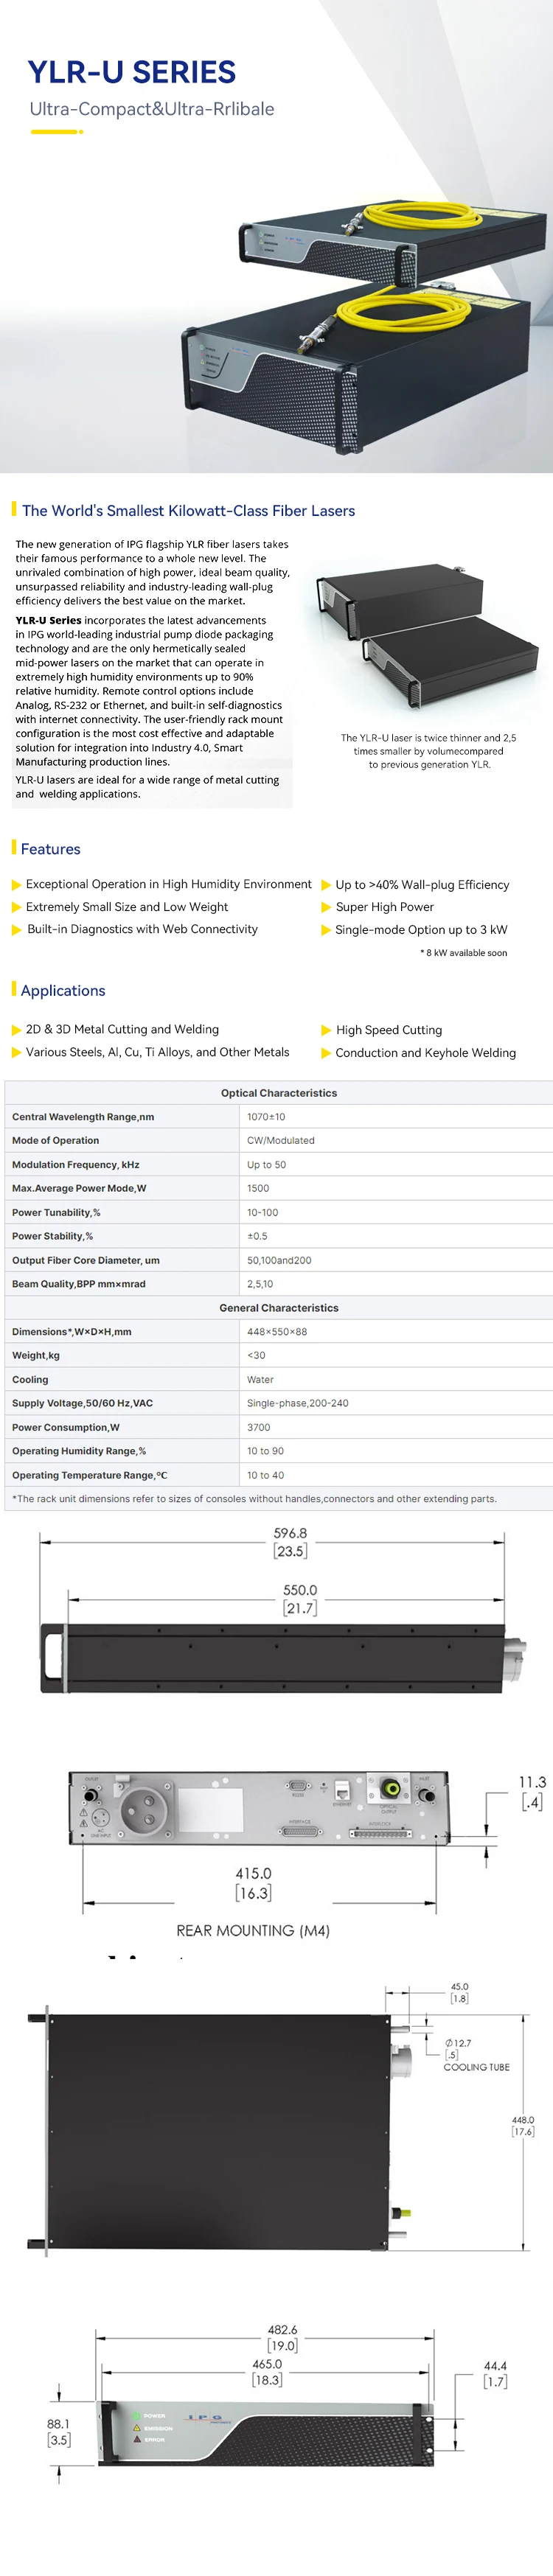Click the YLR-U SERIES title
This screenshot has width=553, height=2576.
132,73
